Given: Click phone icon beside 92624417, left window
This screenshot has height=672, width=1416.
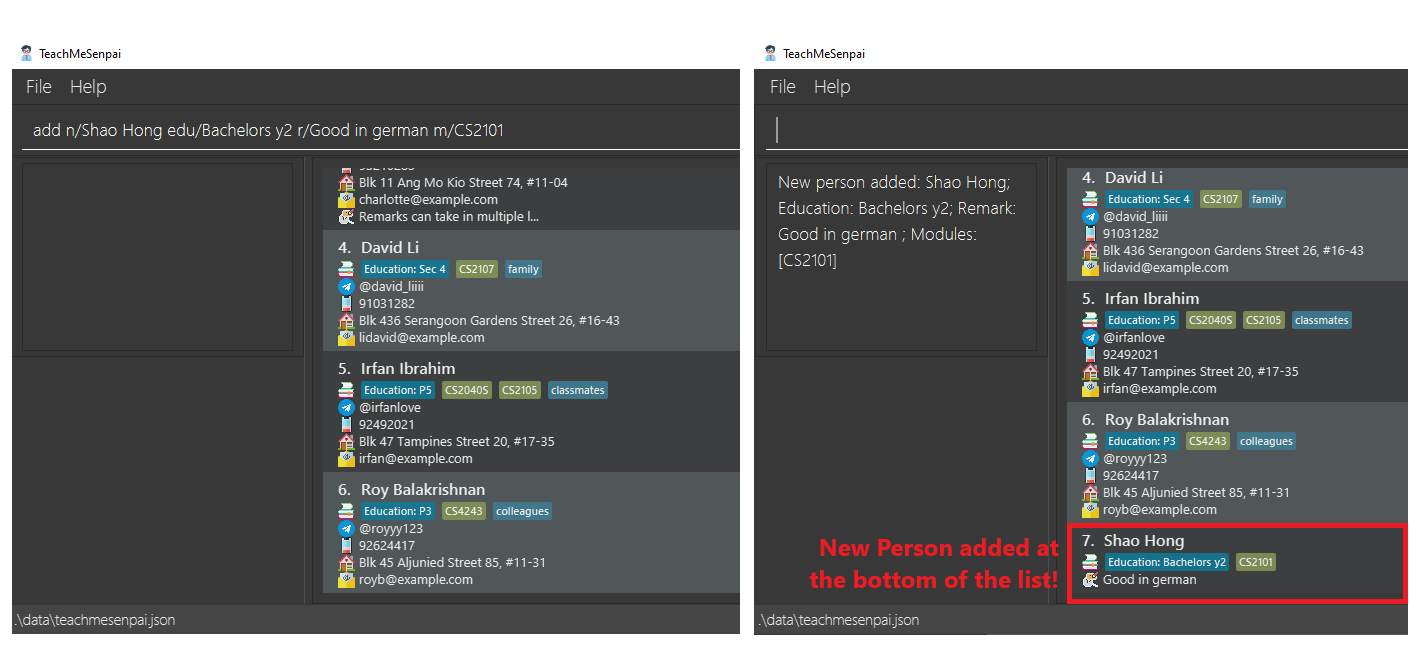Looking at the screenshot, I should 346,545.
